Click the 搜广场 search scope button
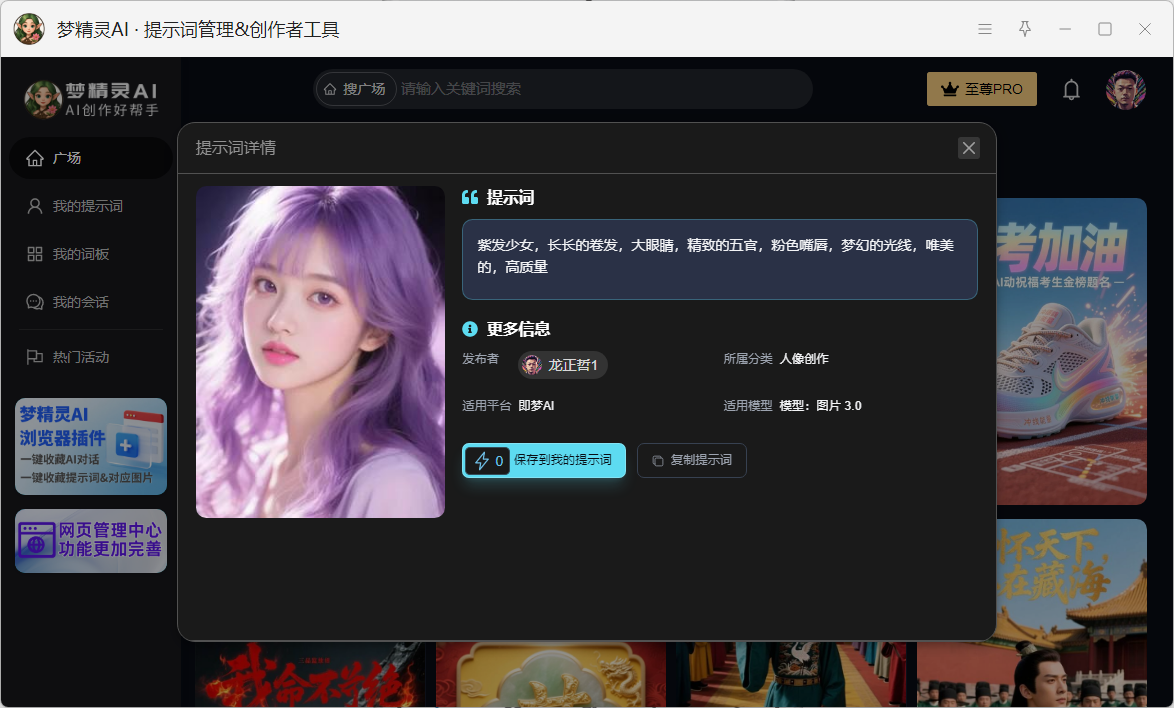Screen dimensions: 1174x708 tap(355, 89)
